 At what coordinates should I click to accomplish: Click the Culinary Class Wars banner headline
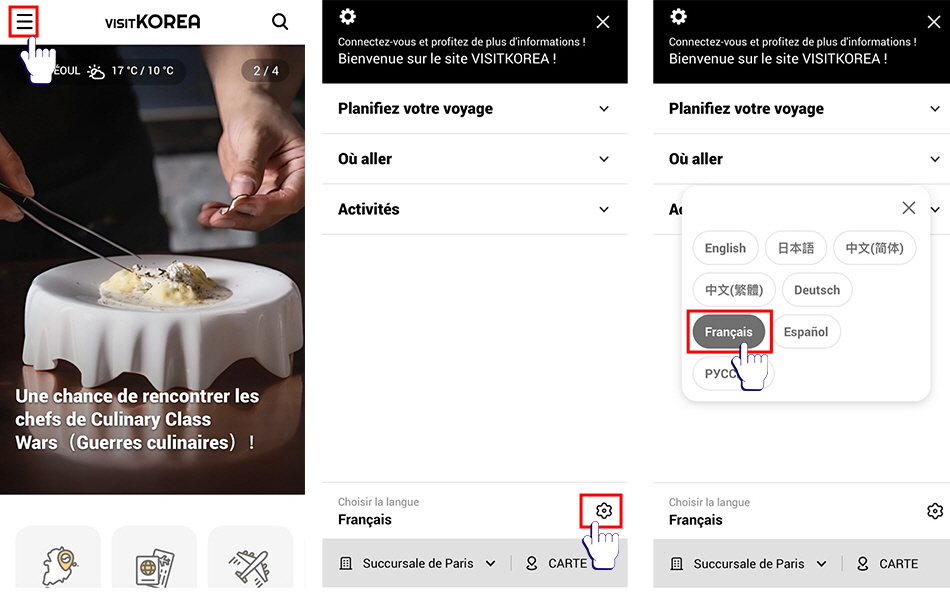click(x=137, y=419)
